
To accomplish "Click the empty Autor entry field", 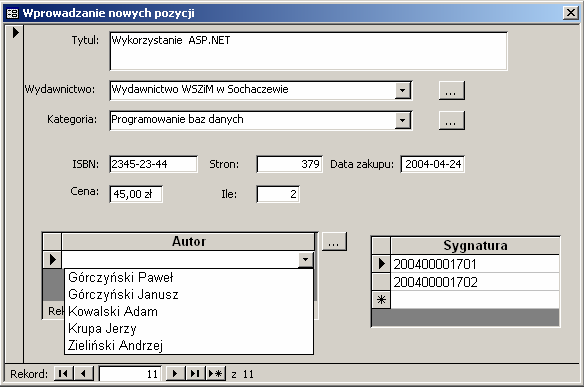I will click(x=180, y=260).
